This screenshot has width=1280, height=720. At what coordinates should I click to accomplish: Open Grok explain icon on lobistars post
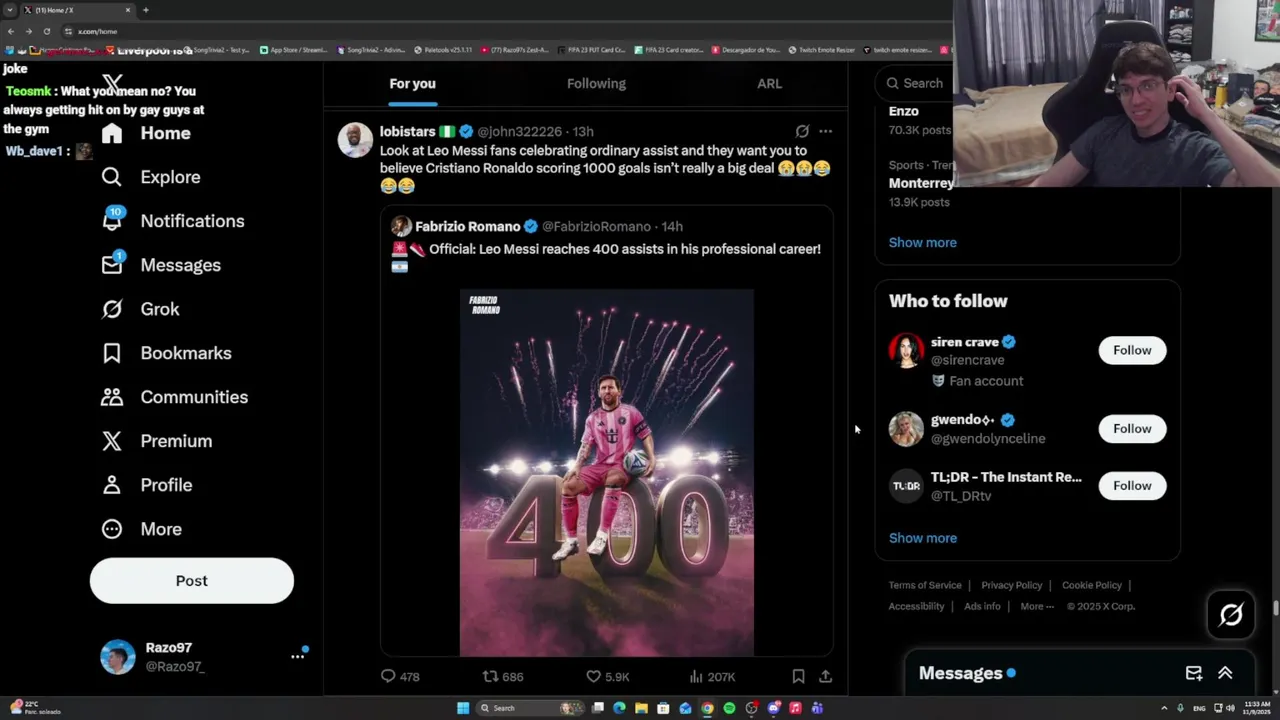click(x=802, y=131)
